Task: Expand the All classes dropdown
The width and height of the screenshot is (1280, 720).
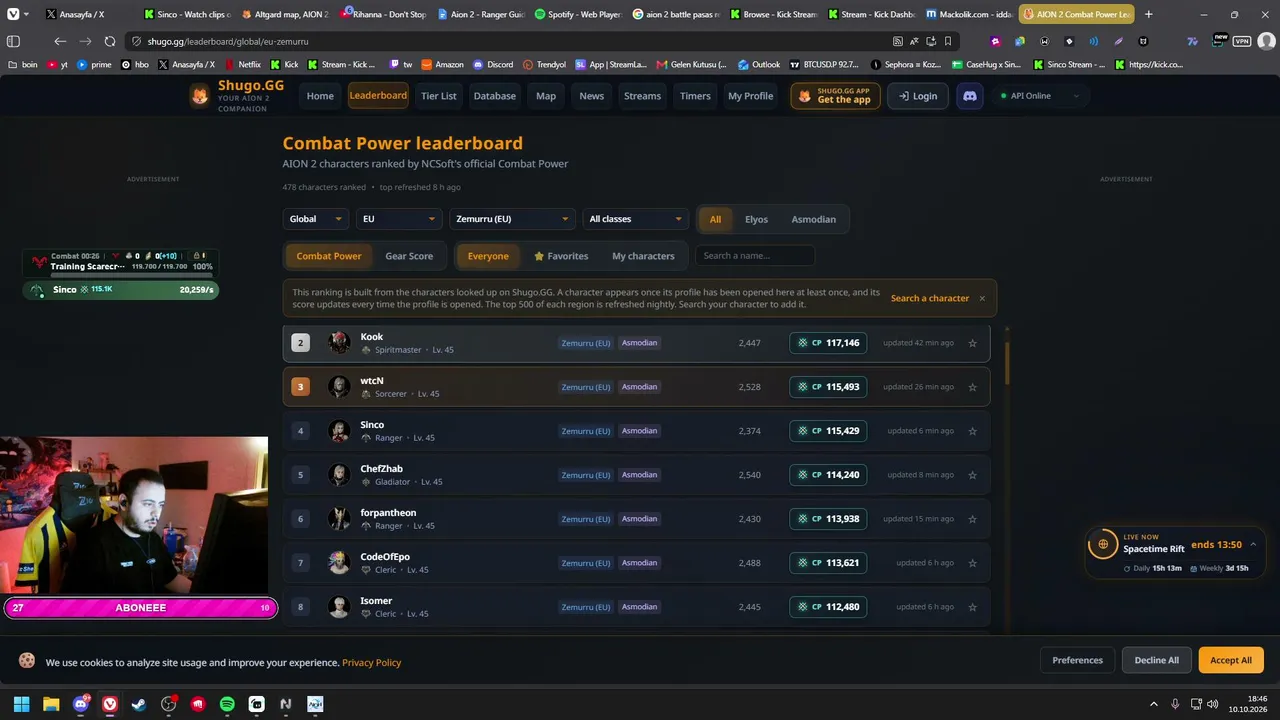Action: coord(636,219)
